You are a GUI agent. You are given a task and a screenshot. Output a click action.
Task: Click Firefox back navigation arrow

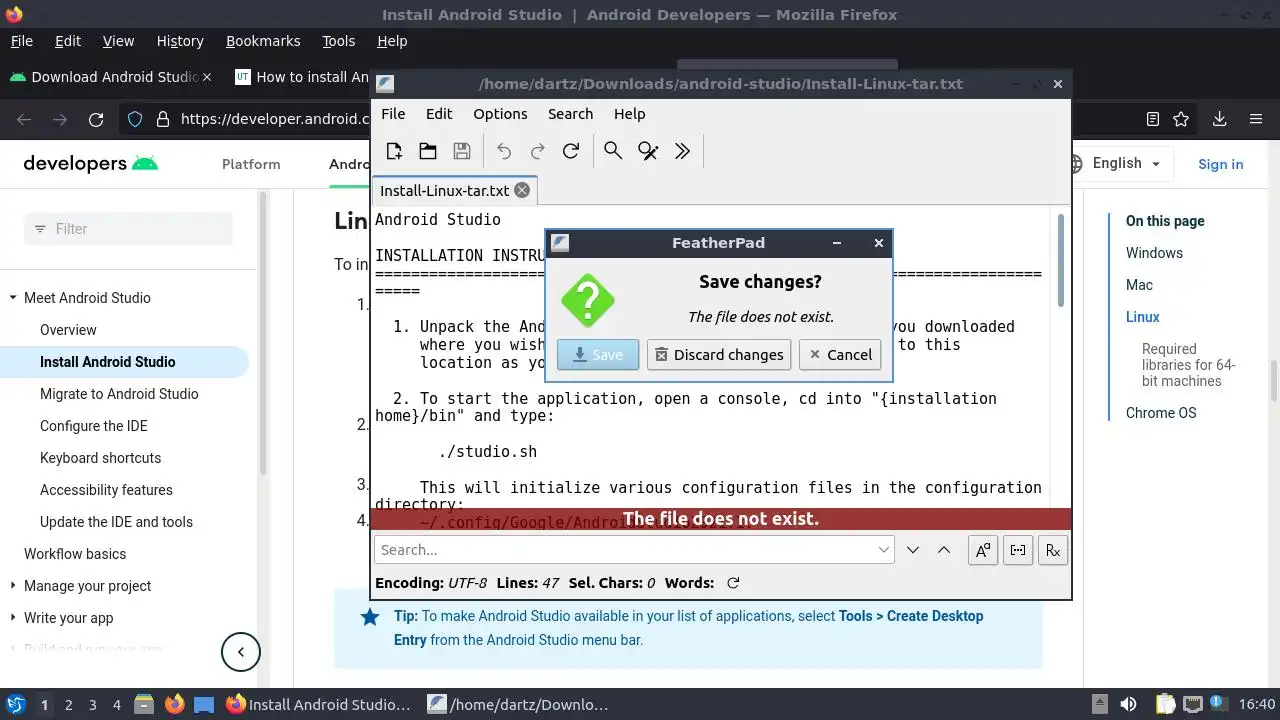click(24, 119)
